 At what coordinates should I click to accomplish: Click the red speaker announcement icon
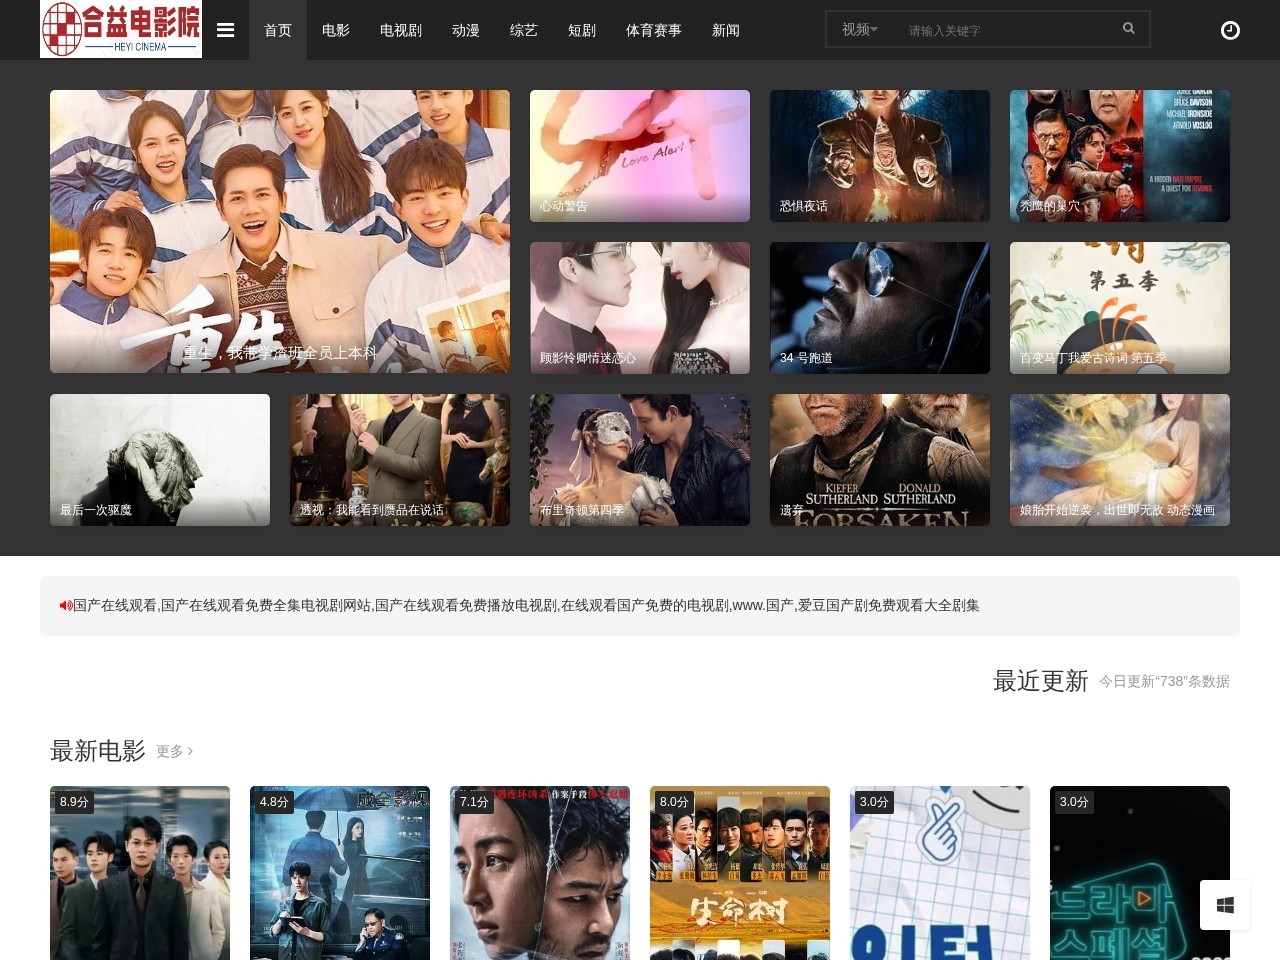point(66,606)
